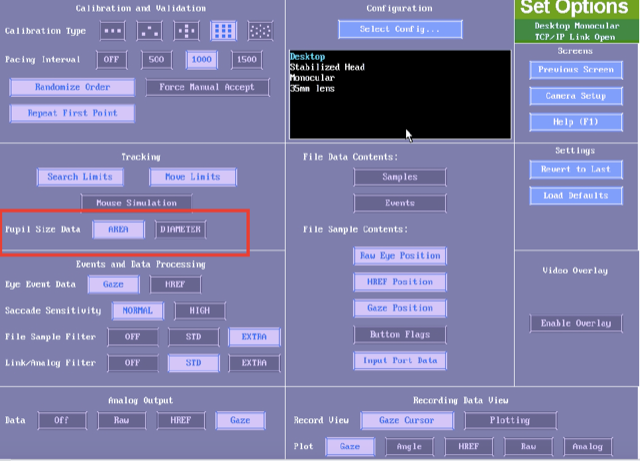Go to Previous Screen
Viewport: 640px width, 461px height.
point(576,70)
